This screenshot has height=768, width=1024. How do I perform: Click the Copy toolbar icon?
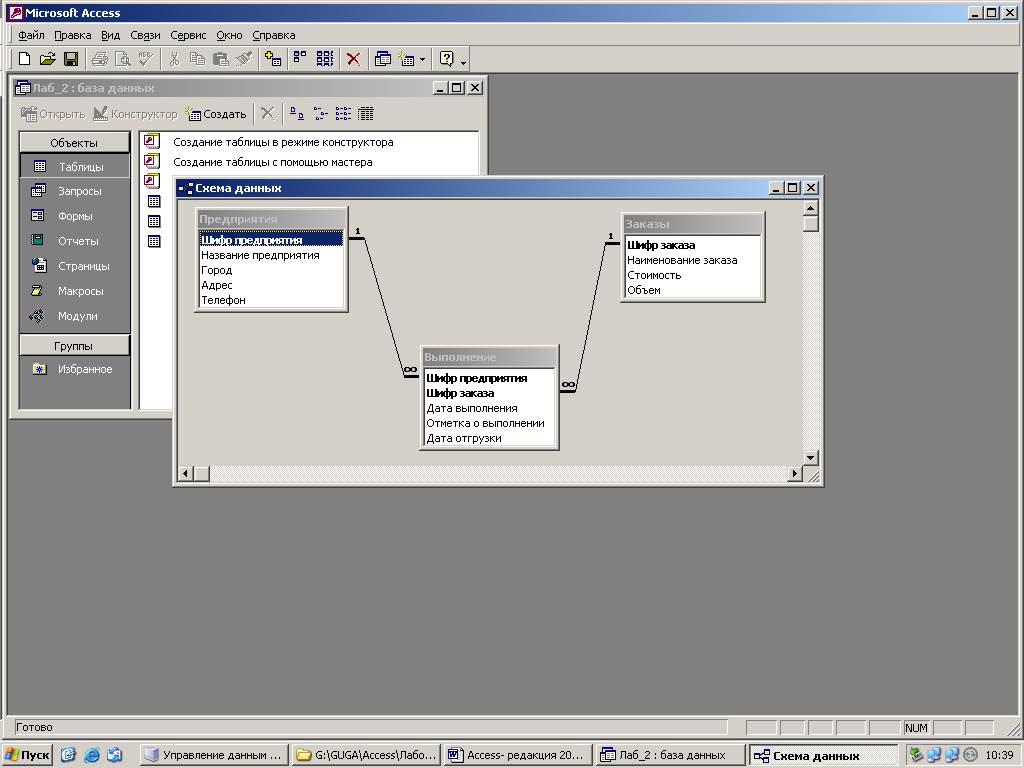click(x=197, y=59)
